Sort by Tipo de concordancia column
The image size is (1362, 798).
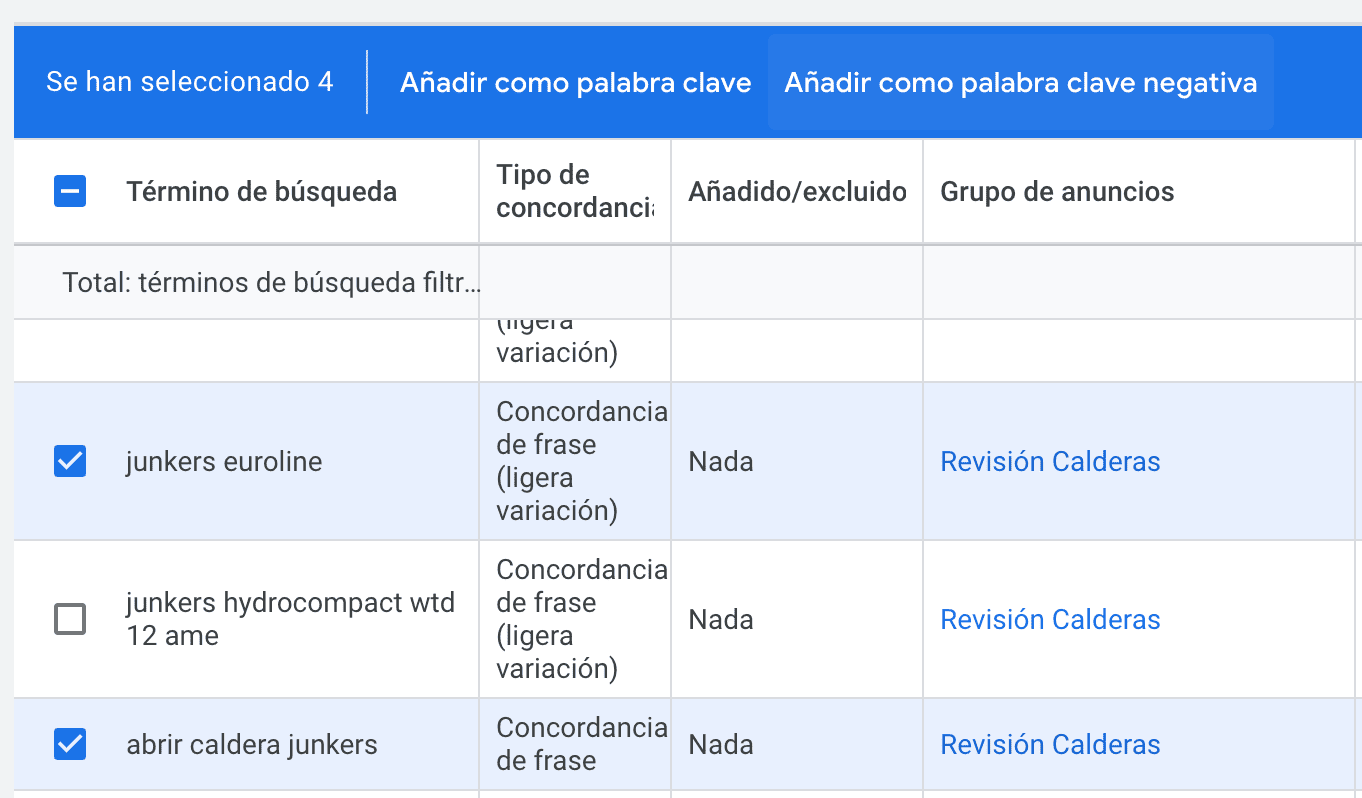(574, 192)
